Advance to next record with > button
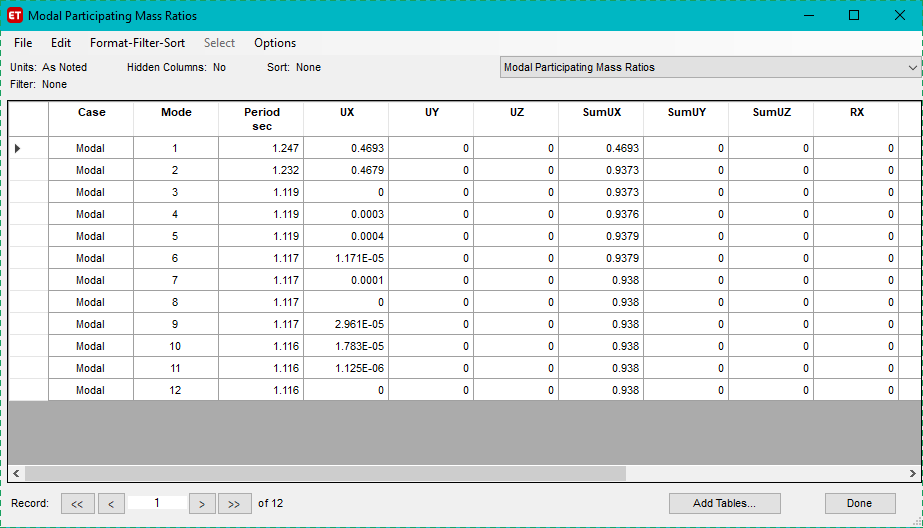Image resolution: width=923 pixels, height=528 pixels. 202,504
